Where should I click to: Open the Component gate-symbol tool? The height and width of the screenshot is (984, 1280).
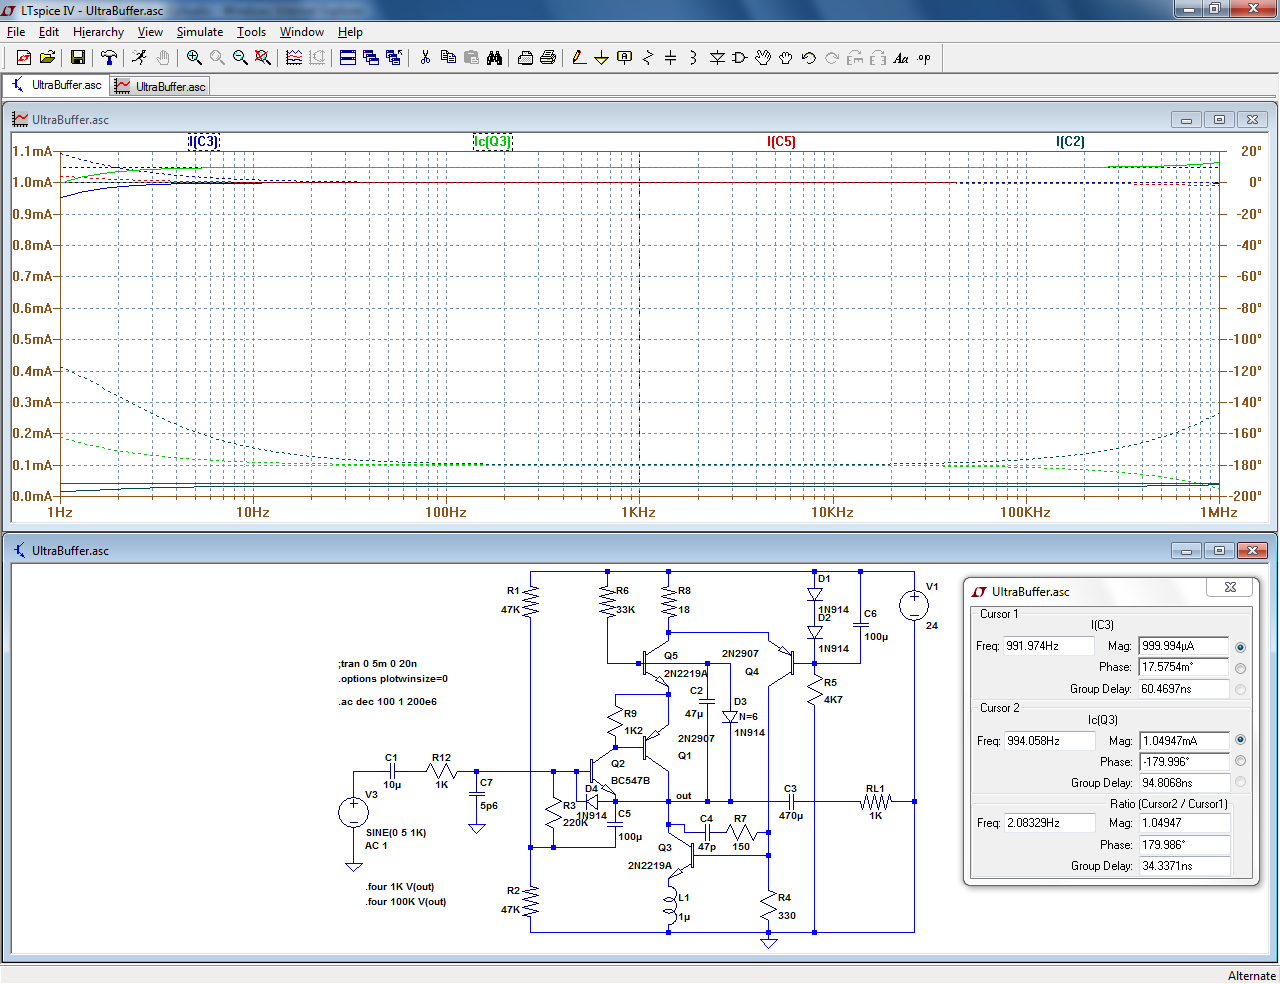[740, 58]
